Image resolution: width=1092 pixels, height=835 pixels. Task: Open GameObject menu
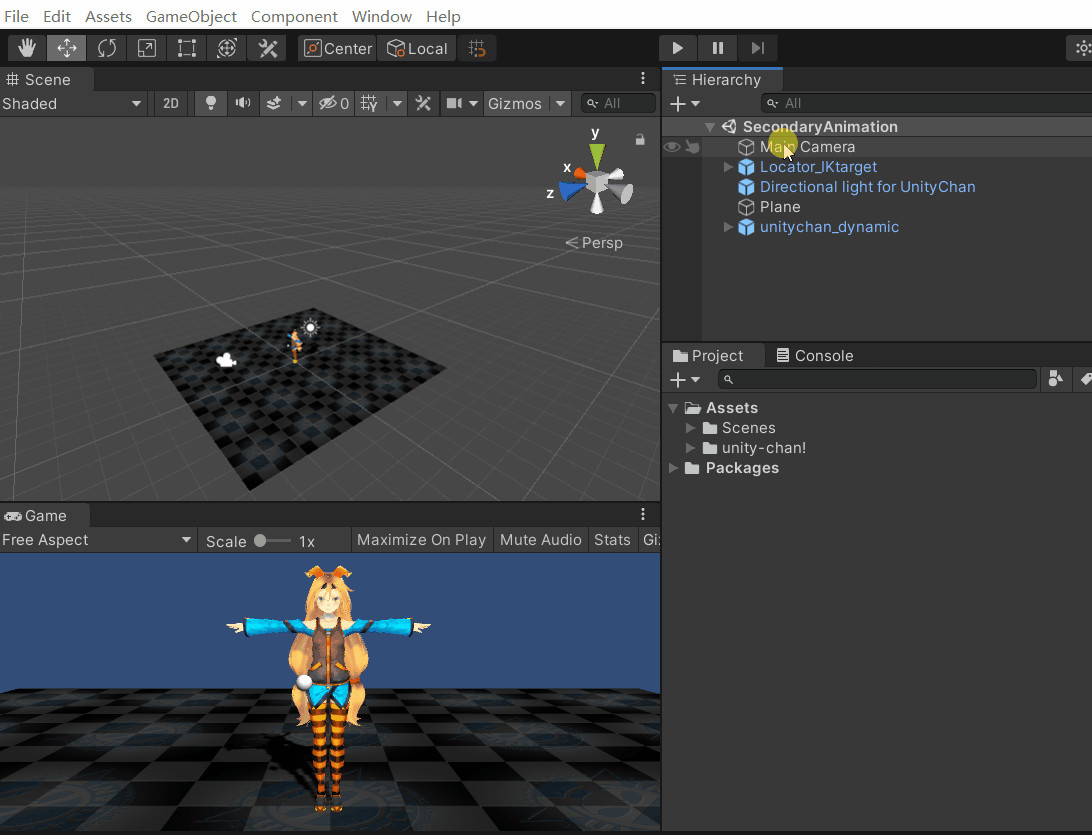click(x=192, y=16)
